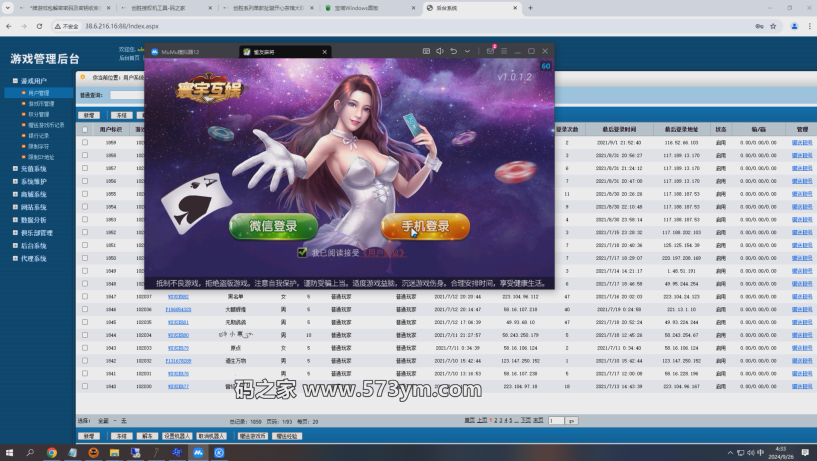
Task: Click the bottom 设置机器人 button
Action: point(177,436)
